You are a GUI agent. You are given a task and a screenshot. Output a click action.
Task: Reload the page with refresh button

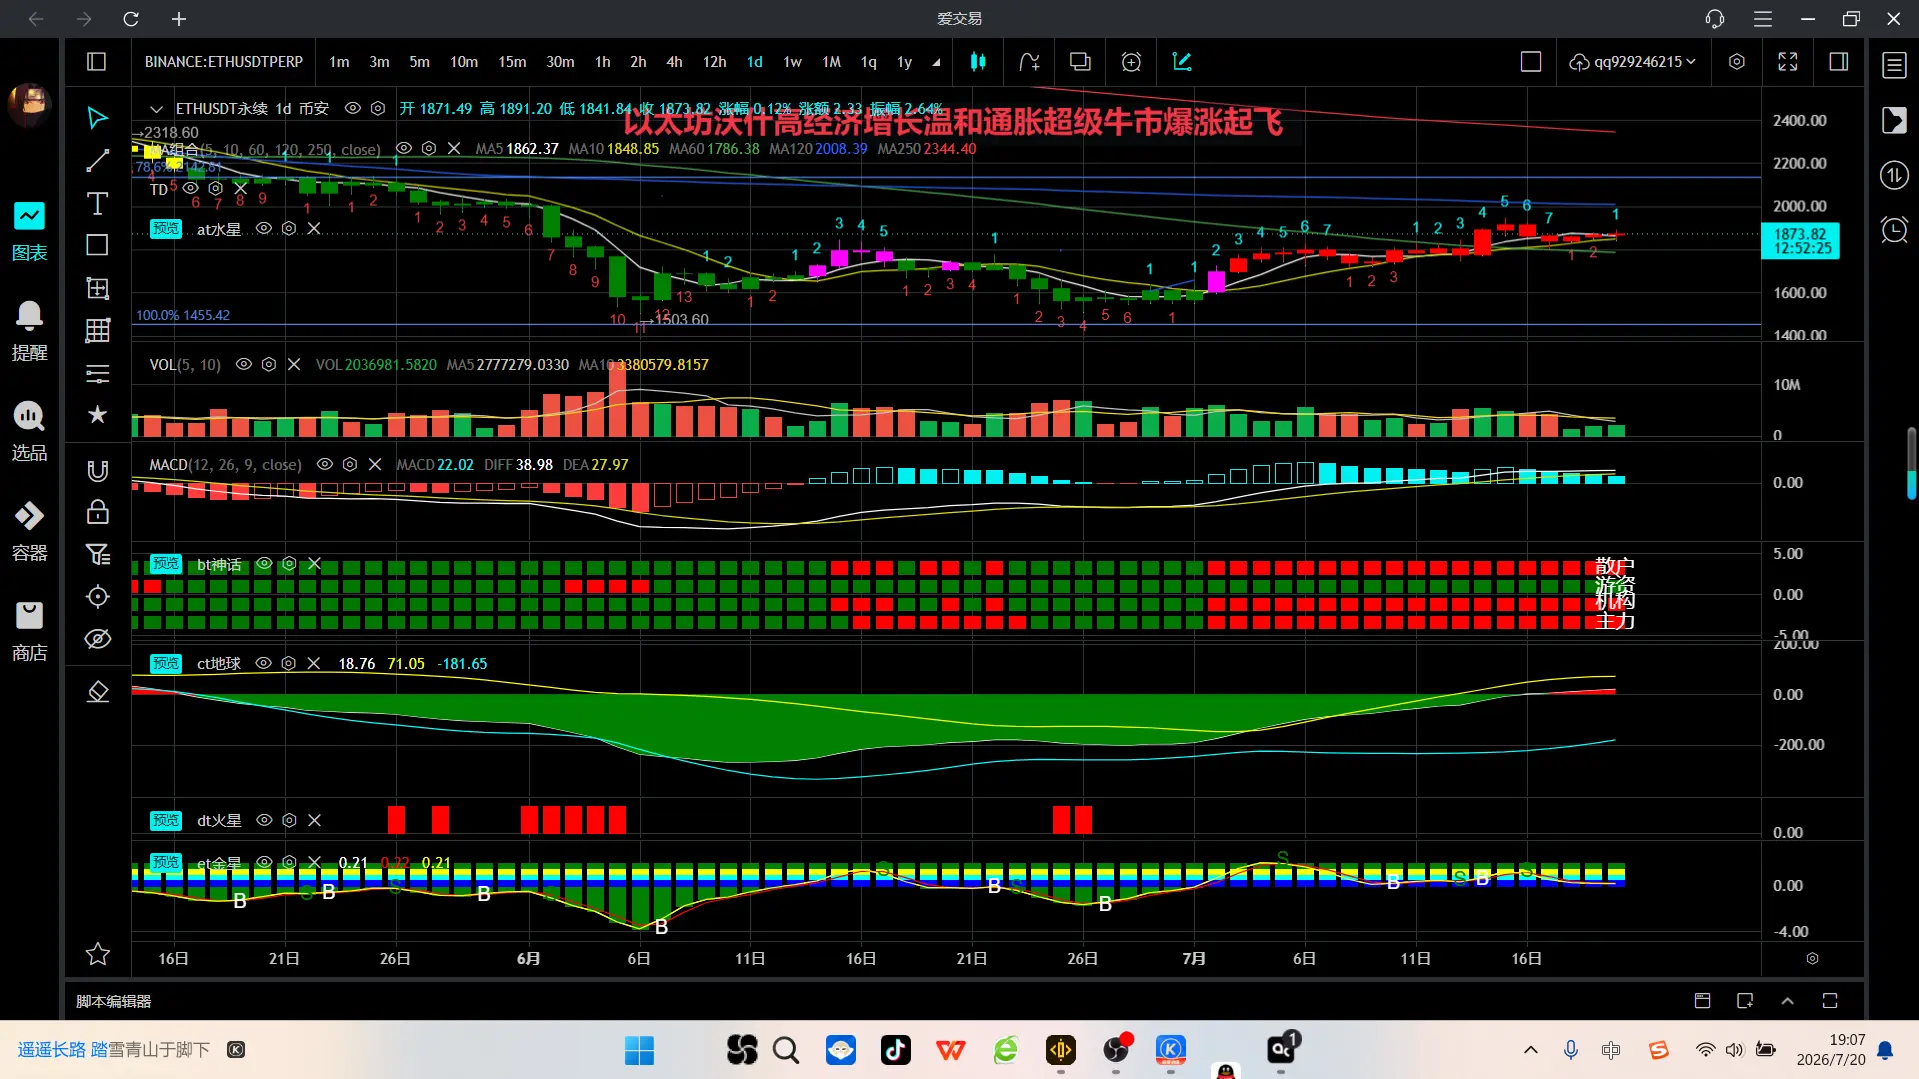(131, 19)
